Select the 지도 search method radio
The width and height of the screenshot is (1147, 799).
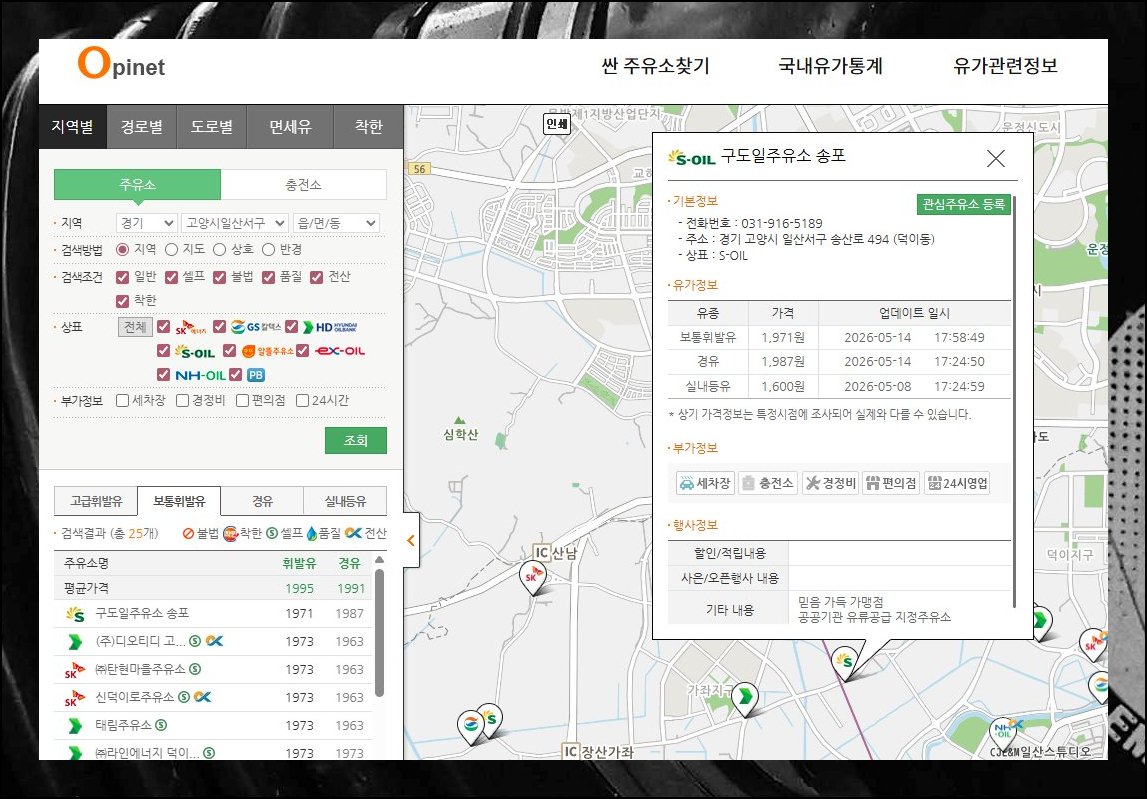tap(171, 250)
